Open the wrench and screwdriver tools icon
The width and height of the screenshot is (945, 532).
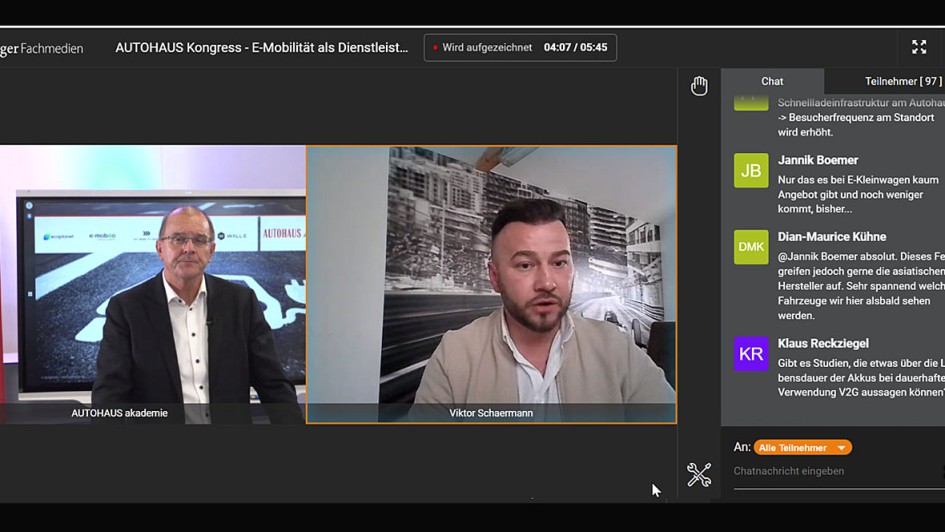tap(699, 474)
